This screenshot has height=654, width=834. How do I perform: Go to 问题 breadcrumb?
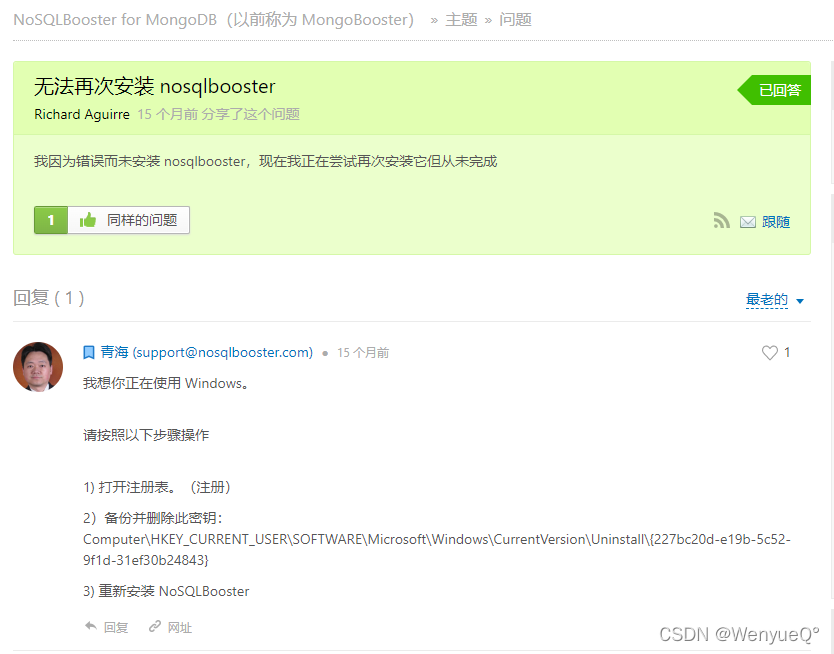[x=515, y=20]
